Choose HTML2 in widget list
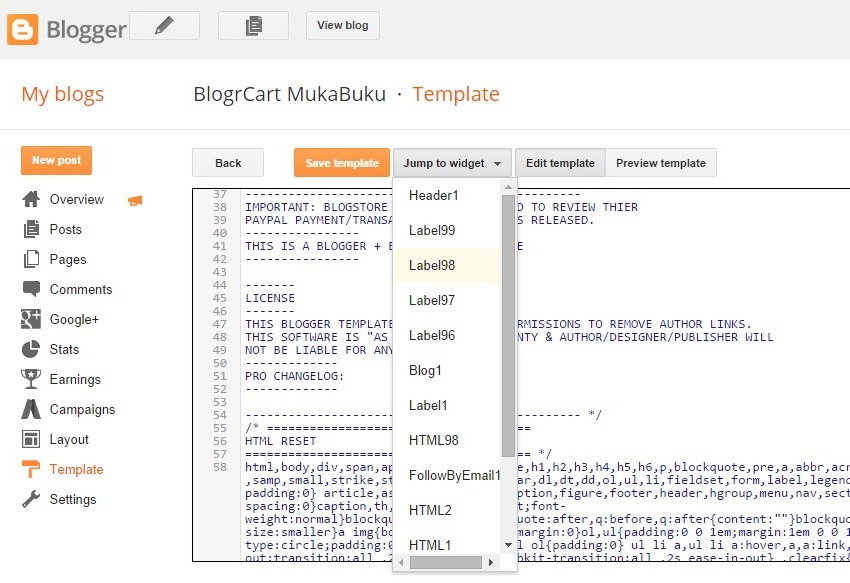 click(x=447, y=510)
